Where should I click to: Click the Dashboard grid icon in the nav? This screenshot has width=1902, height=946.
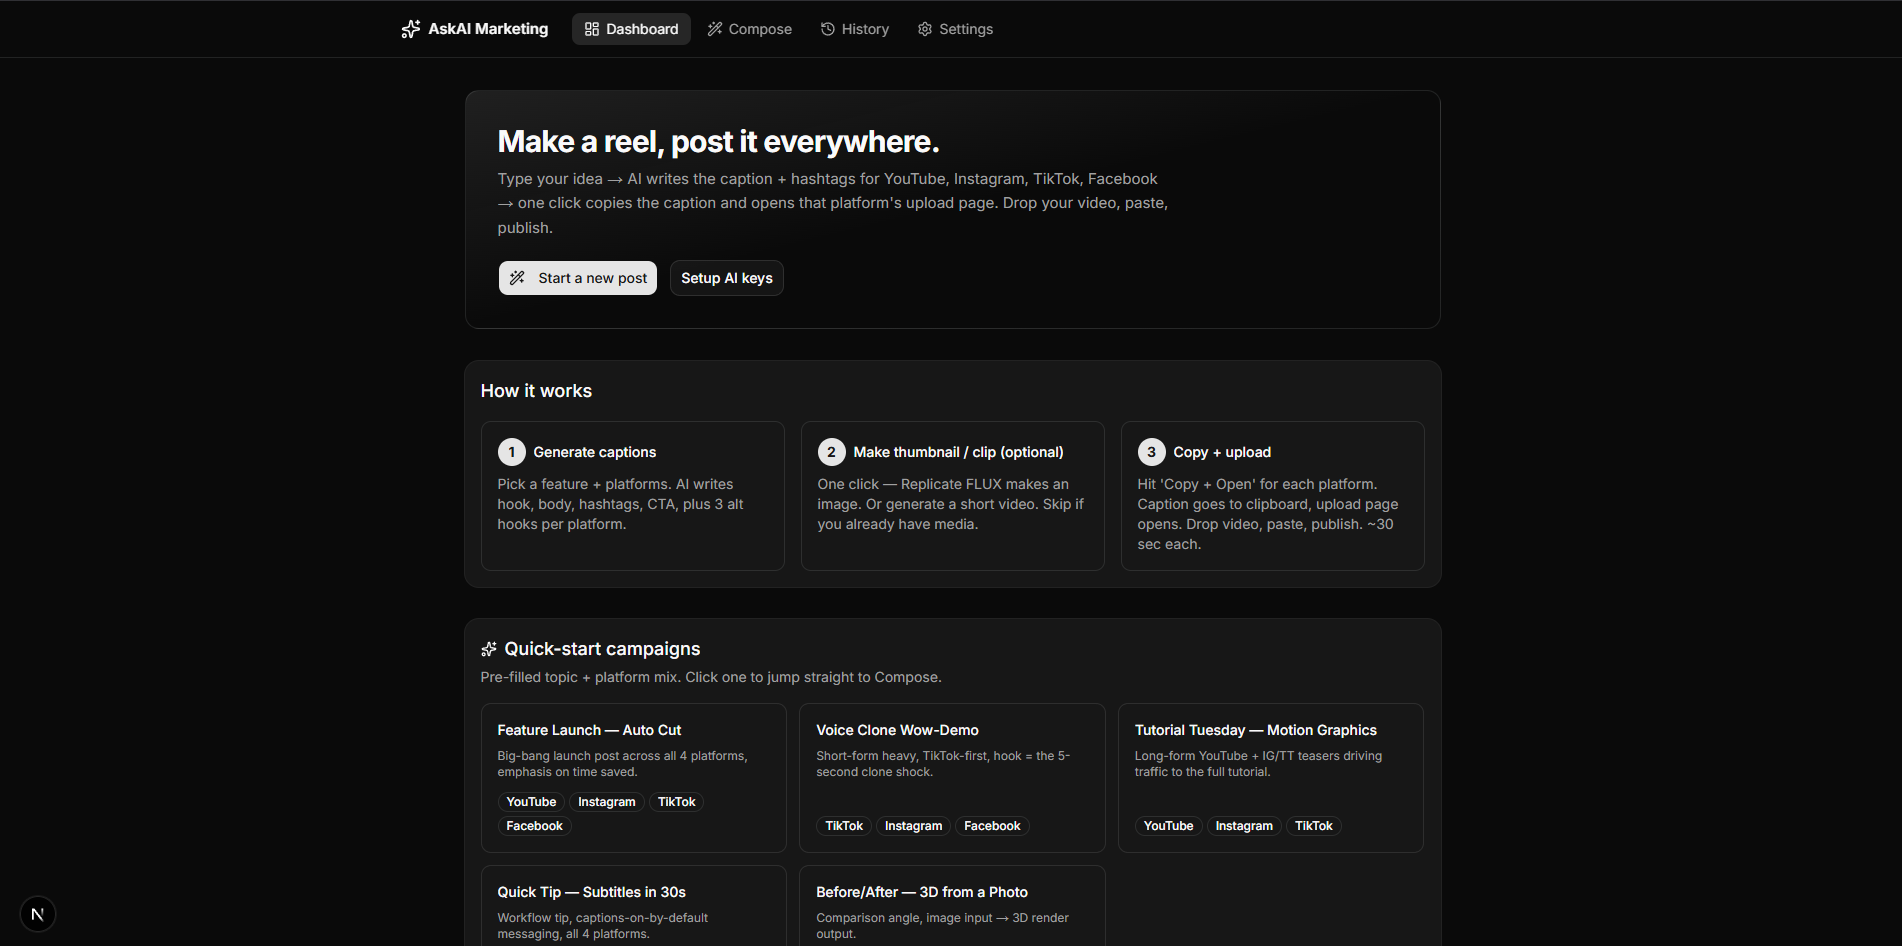point(592,29)
